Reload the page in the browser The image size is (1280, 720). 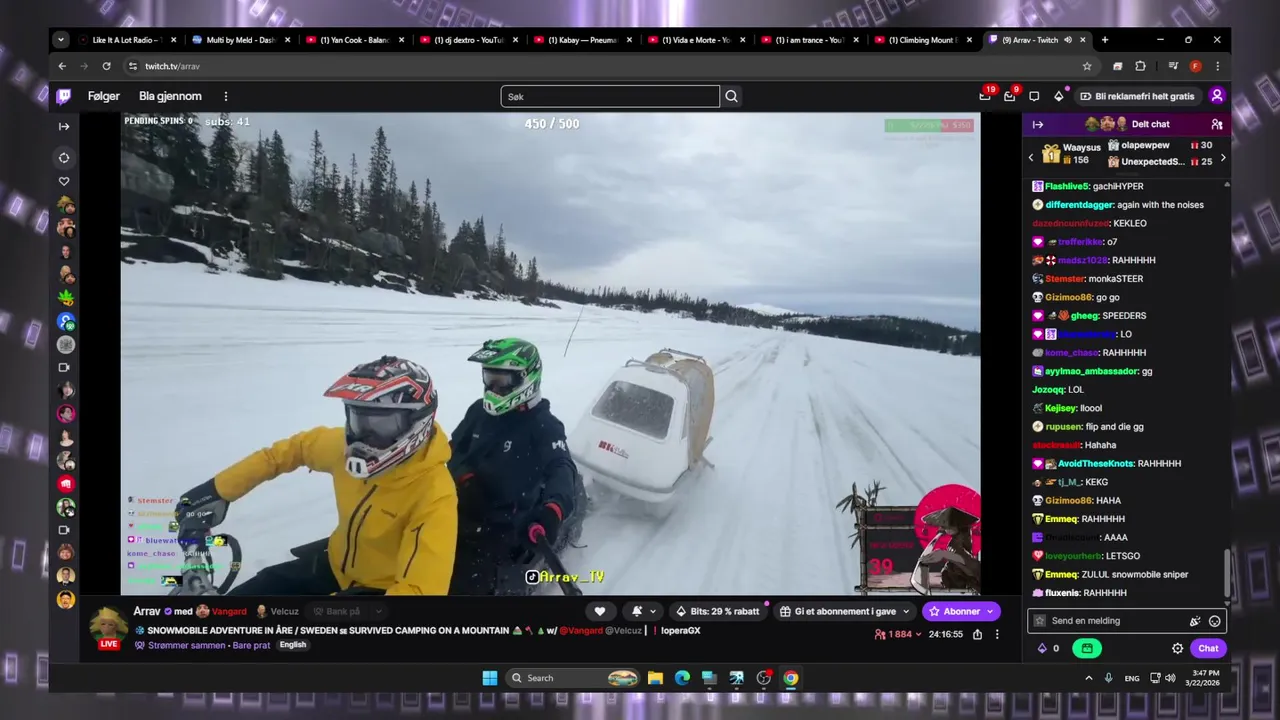(x=106, y=66)
